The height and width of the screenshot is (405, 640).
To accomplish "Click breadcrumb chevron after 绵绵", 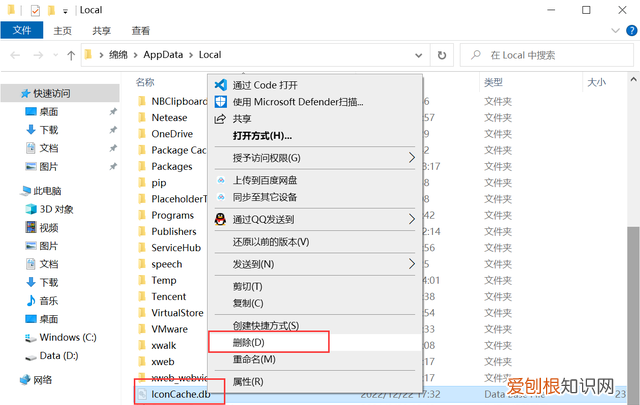I will coord(135,55).
